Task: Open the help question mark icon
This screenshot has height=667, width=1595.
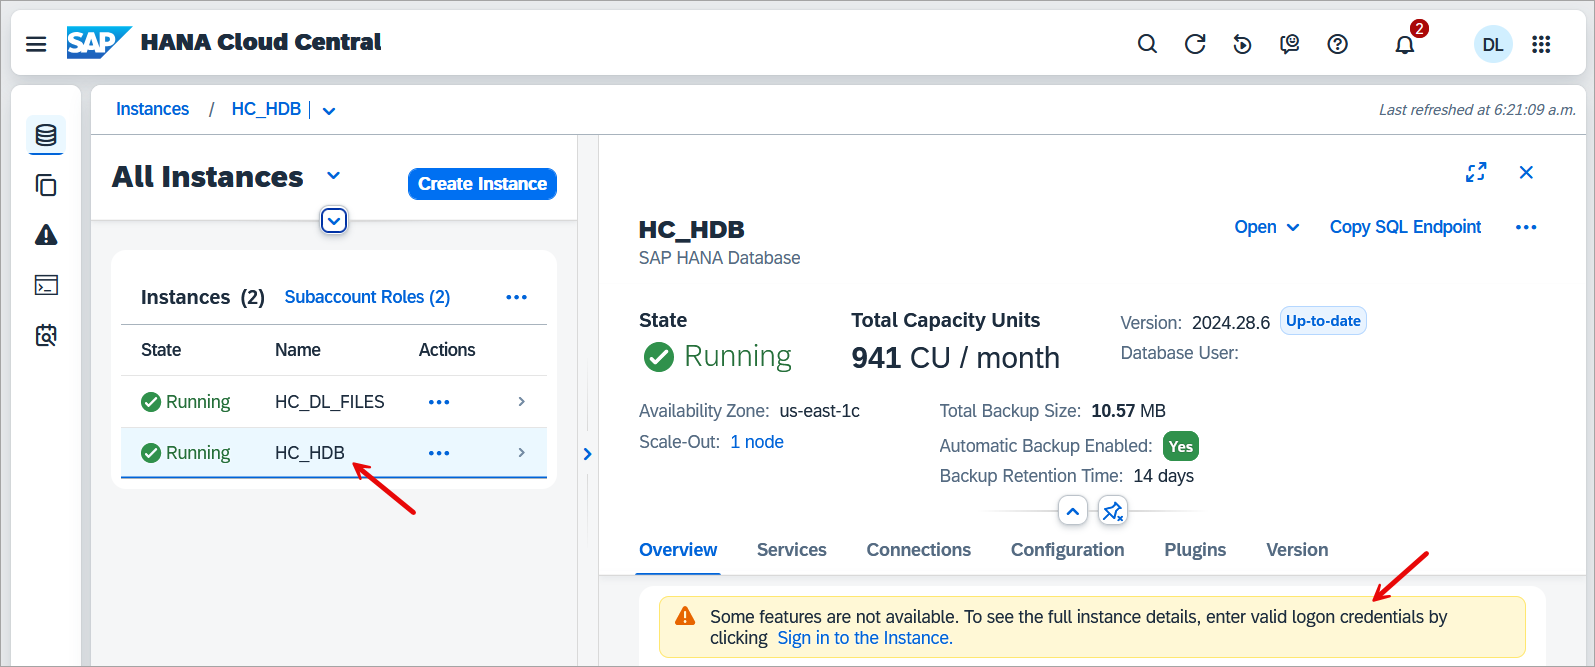Action: 1337,44
